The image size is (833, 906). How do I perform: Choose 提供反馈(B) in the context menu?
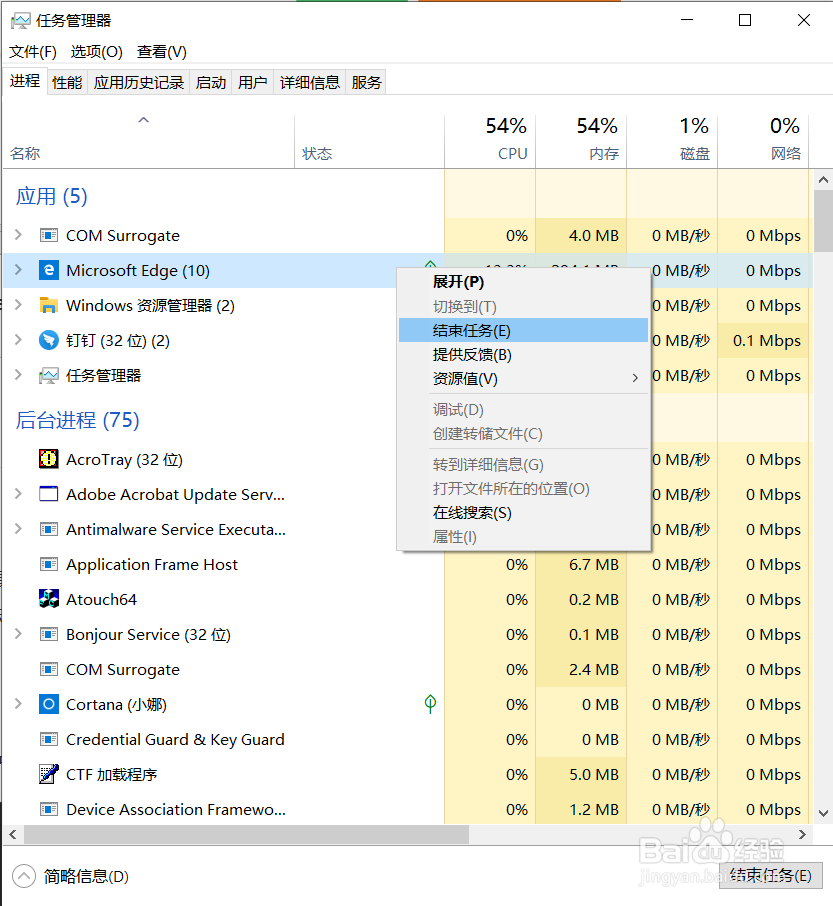[x=523, y=354]
